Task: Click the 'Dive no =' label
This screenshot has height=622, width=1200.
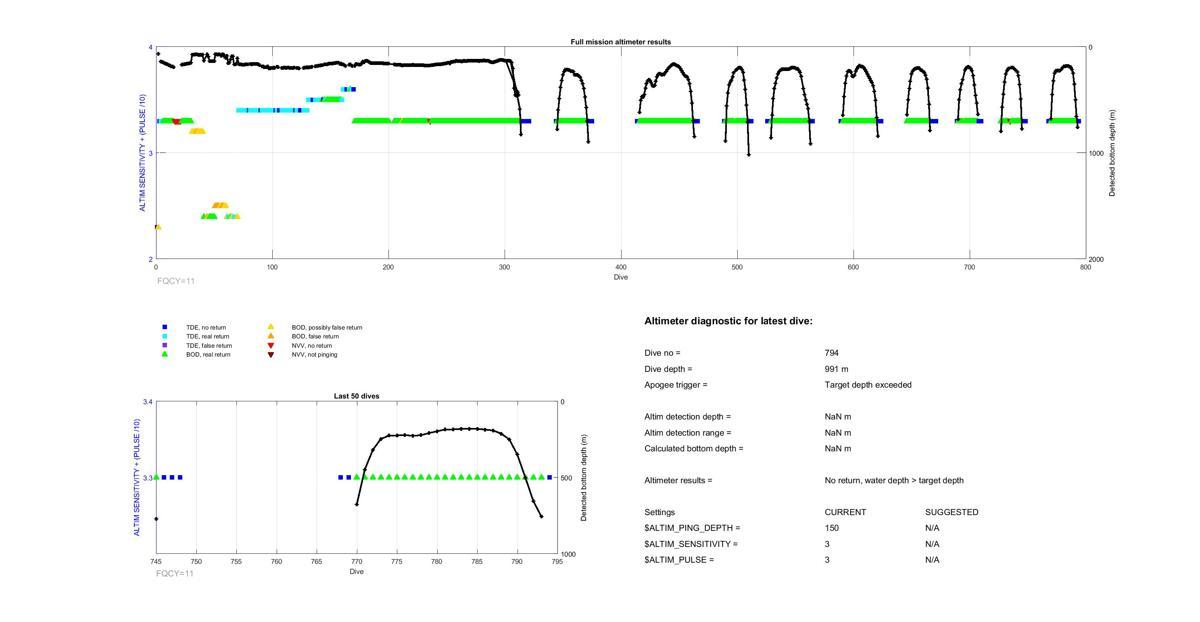Action: pyautogui.click(x=662, y=353)
